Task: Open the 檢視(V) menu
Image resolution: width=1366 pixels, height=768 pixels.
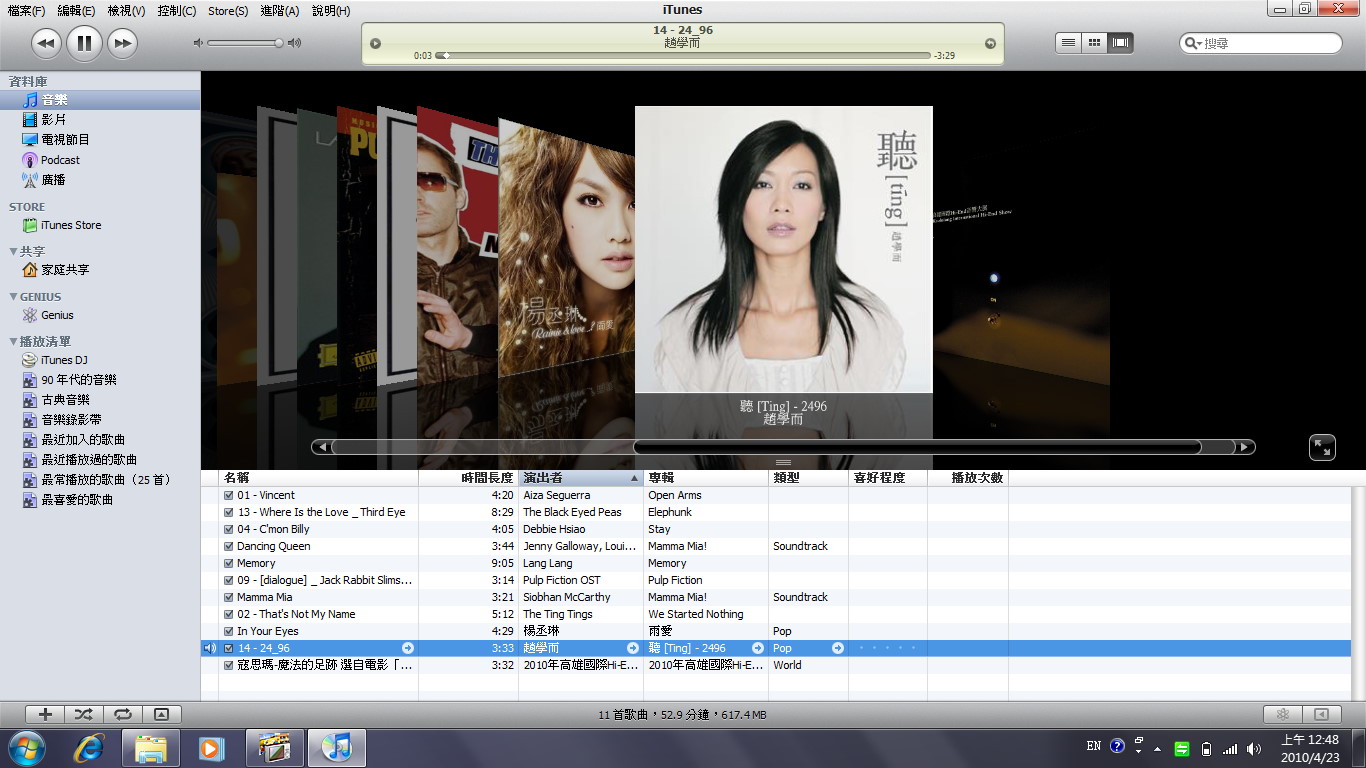Action: pos(126,11)
